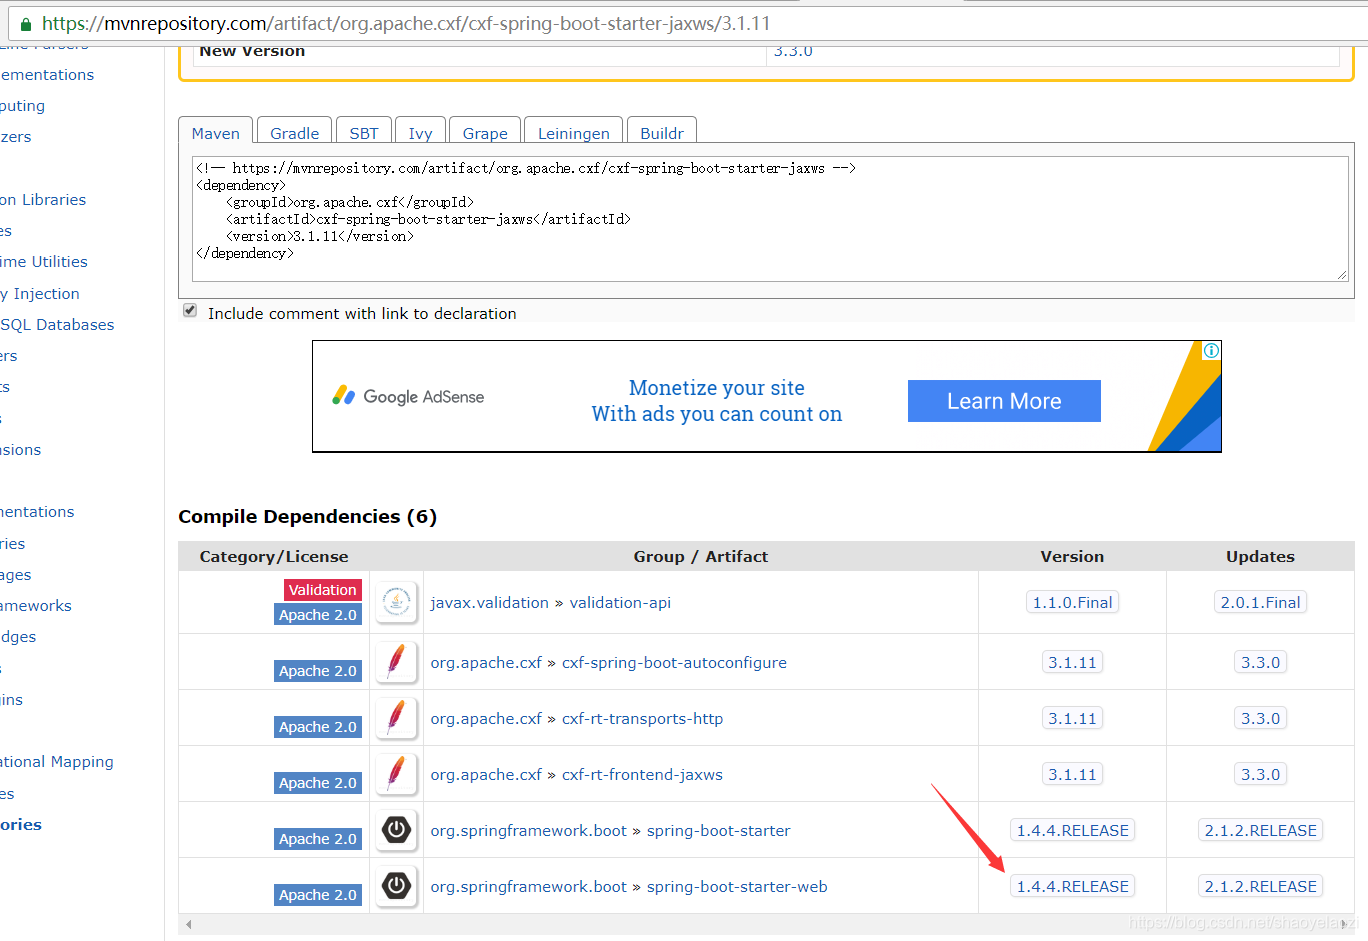Click the AdSense ad info icon
This screenshot has width=1368, height=941.
1211,350
